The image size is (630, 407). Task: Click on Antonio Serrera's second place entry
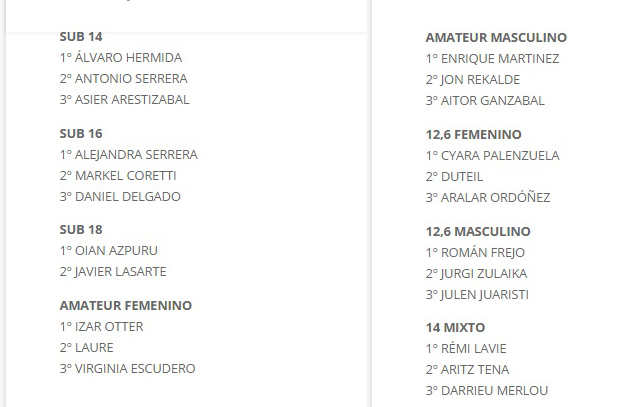(x=123, y=78)
